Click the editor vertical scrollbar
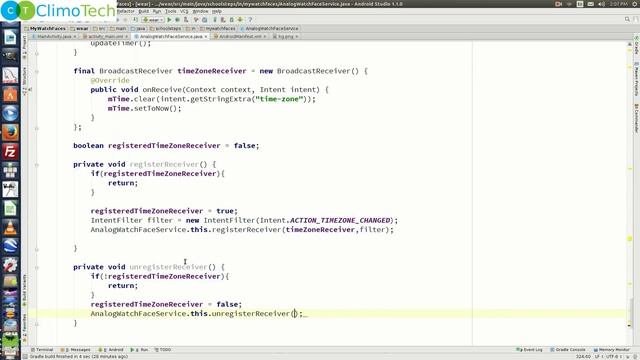This screenshot has width=640, height=360. coord(630,192)
